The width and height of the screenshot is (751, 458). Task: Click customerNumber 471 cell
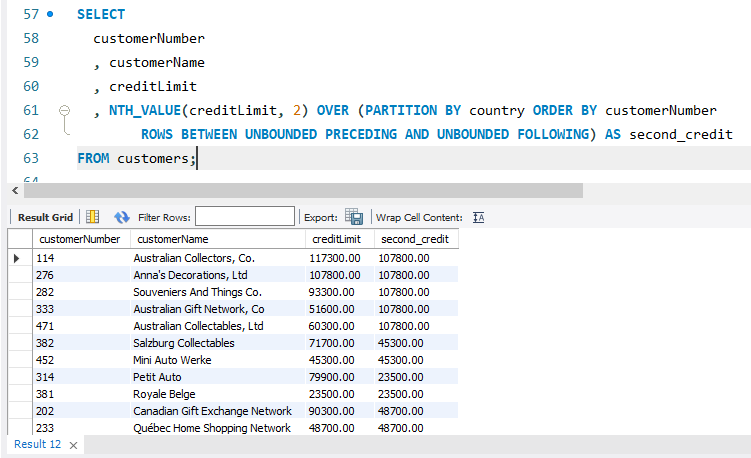pyautogui.click(x=81, y=326)
